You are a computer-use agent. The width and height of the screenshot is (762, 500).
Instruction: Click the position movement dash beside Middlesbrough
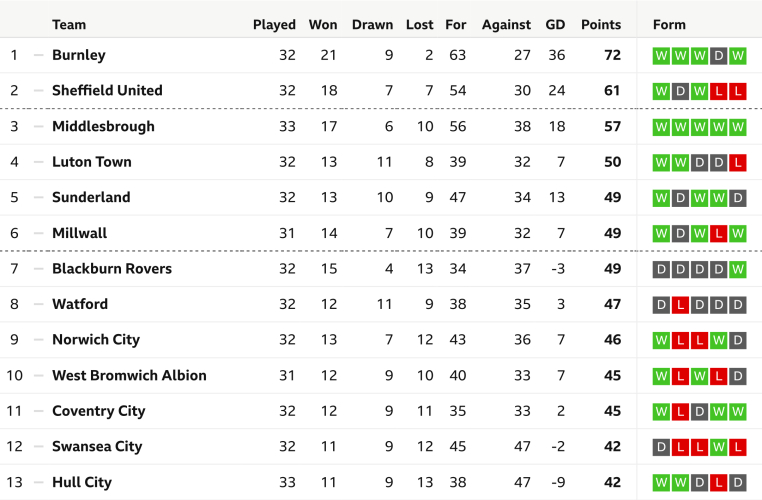coord(39,127)
